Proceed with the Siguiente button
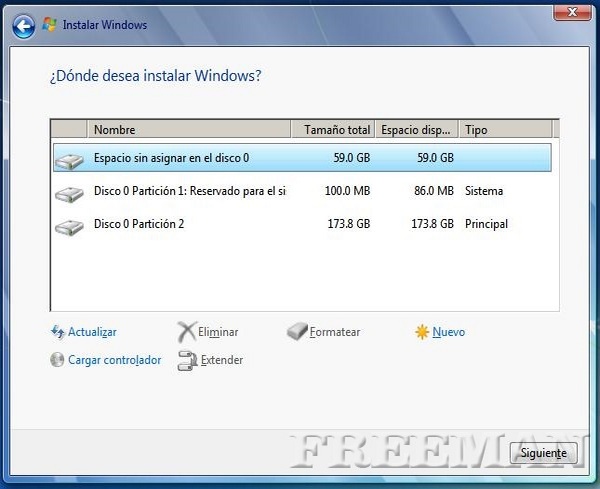The image size is (600, 489). pos(543,453)
